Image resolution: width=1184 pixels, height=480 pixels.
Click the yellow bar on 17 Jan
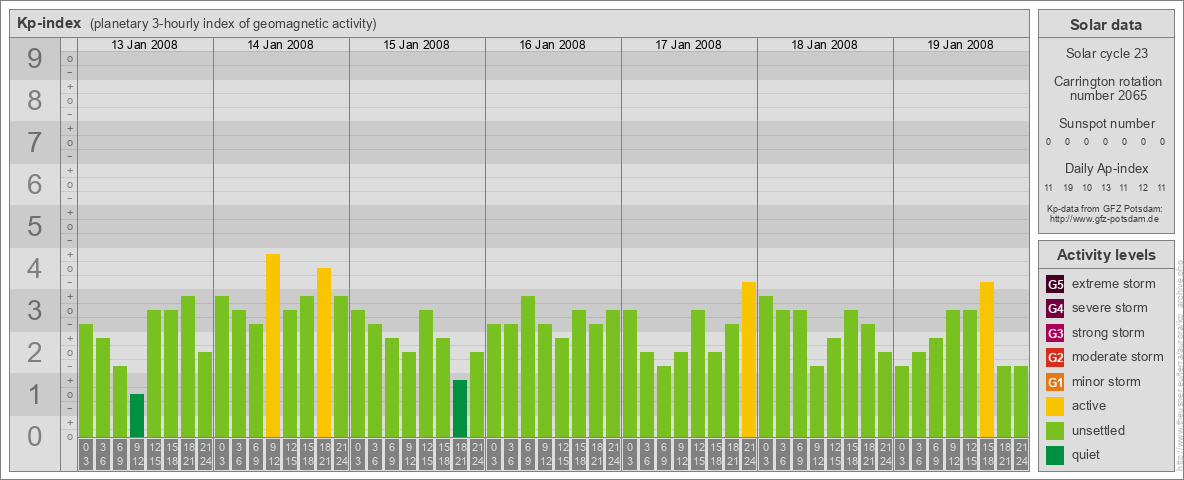pyautogui.click(x=748, y=360)
